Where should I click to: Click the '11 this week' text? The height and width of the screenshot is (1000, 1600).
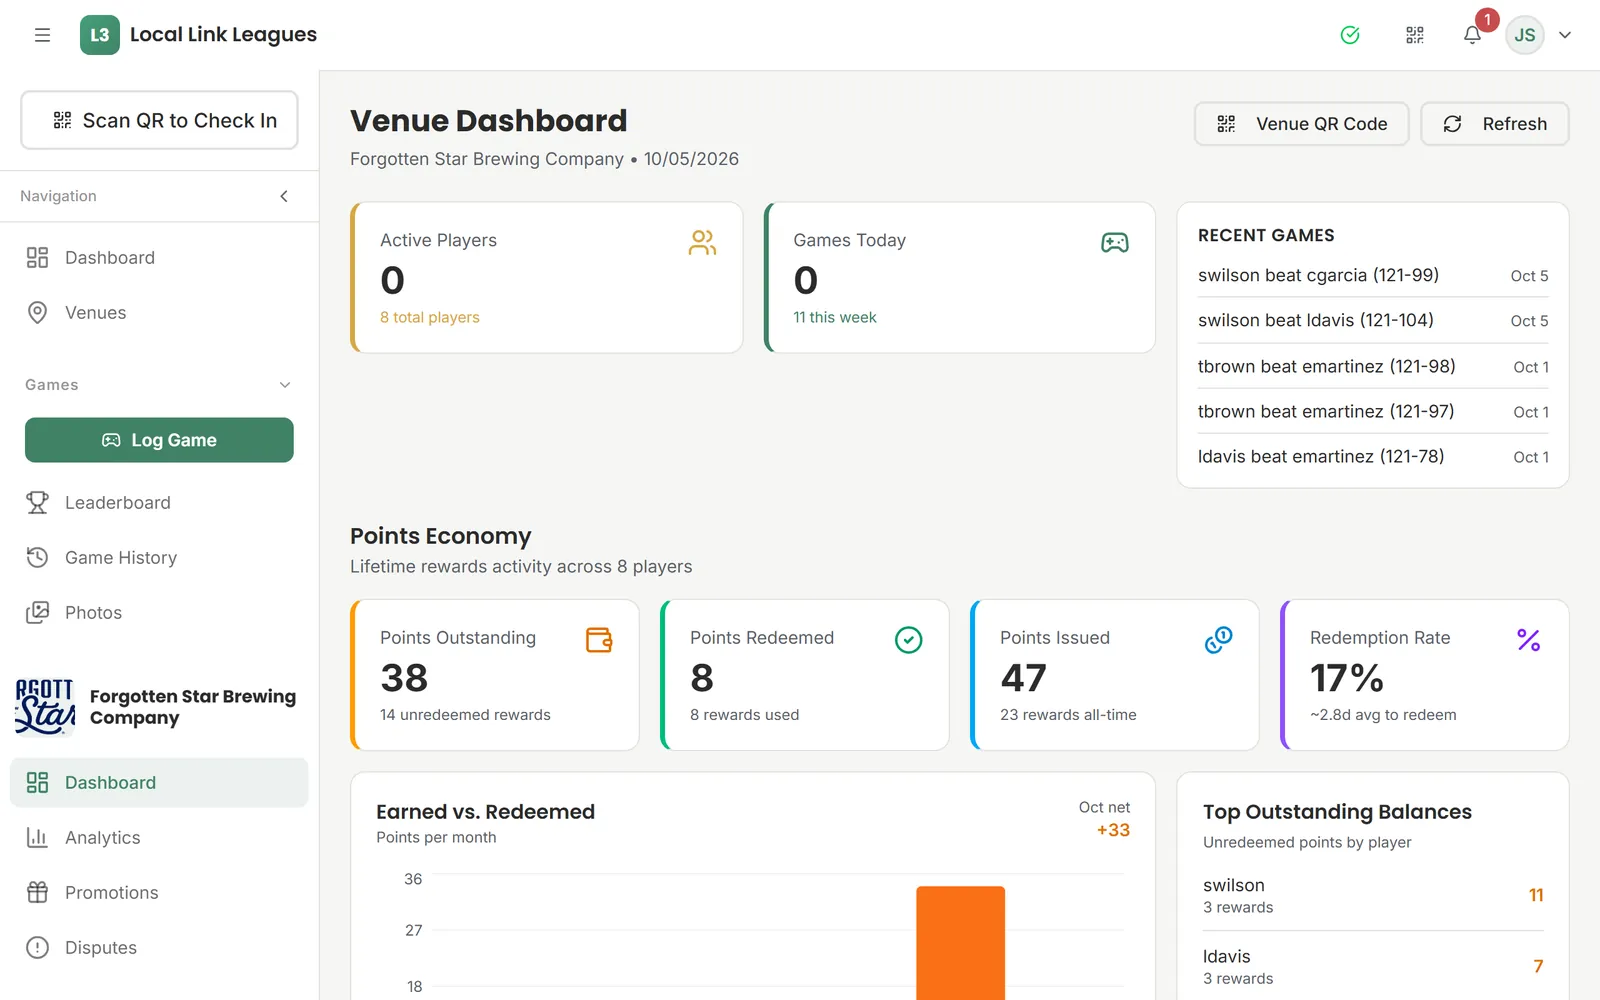tap(835, 317)
